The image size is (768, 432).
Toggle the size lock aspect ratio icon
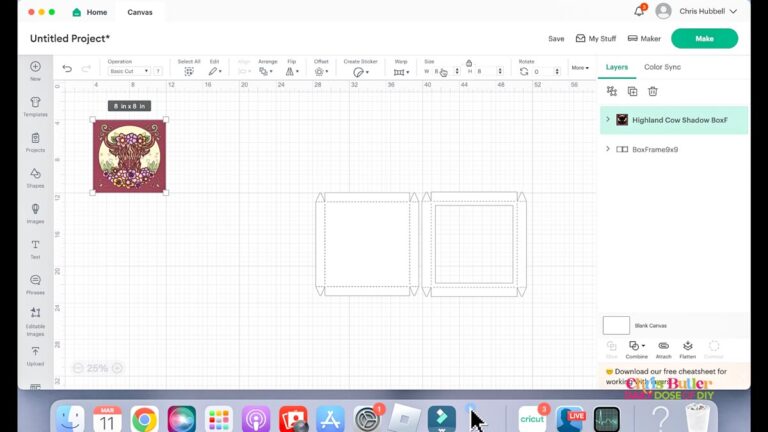(469, 62)
